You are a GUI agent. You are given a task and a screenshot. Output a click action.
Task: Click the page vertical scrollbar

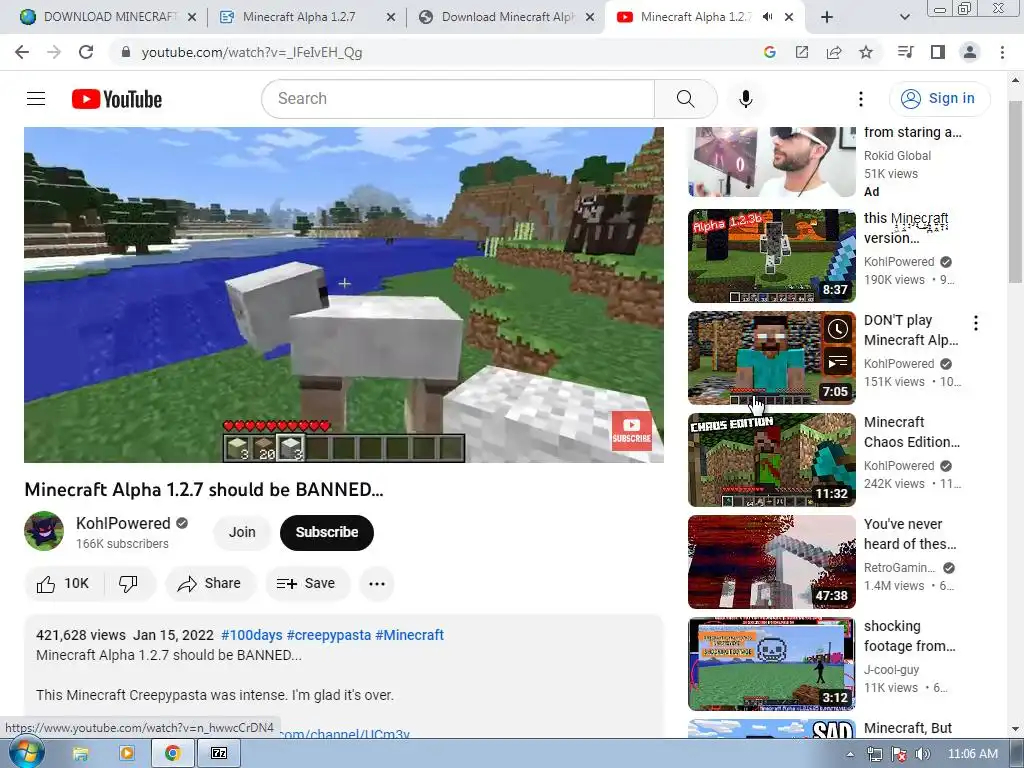[1015, 193]
